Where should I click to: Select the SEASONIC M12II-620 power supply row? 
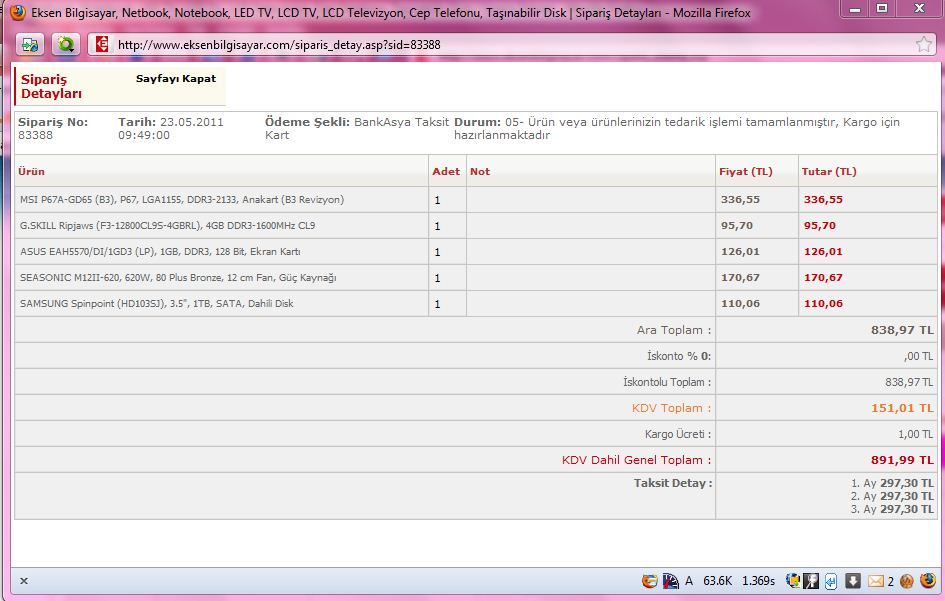(476, 277)
